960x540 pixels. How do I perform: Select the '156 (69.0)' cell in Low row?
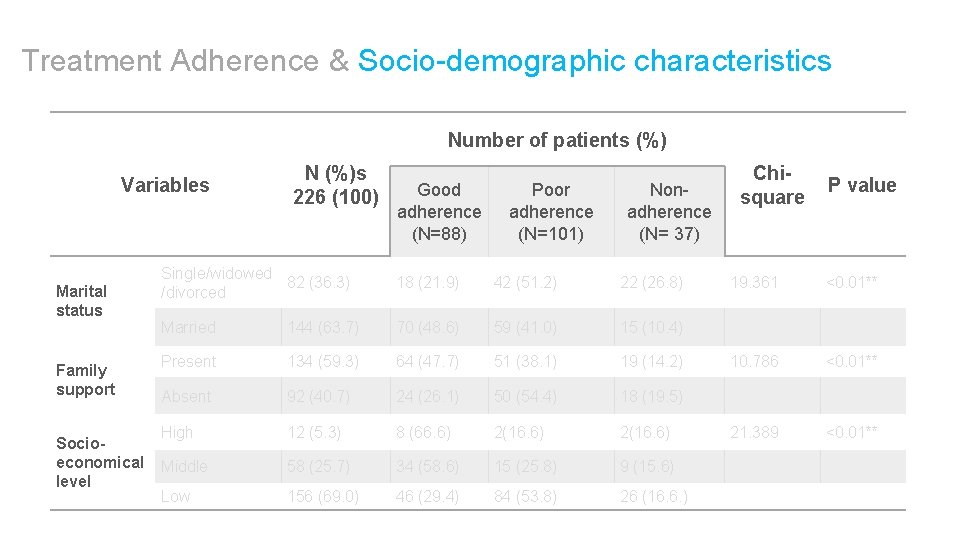point(323,497)
